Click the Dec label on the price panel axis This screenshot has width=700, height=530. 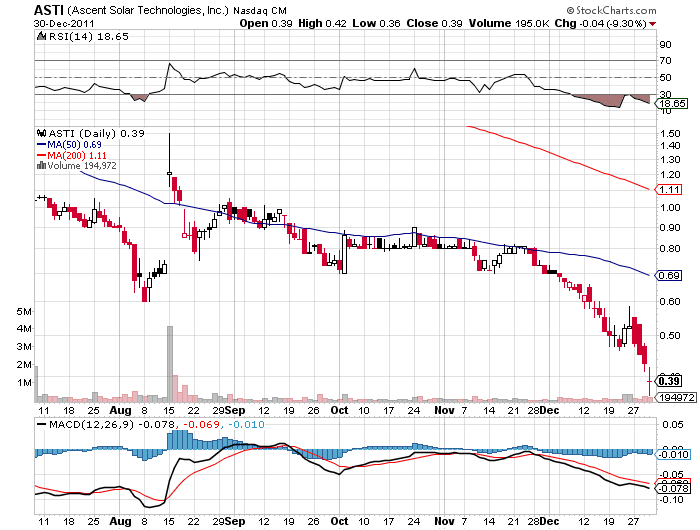[549, 410]
